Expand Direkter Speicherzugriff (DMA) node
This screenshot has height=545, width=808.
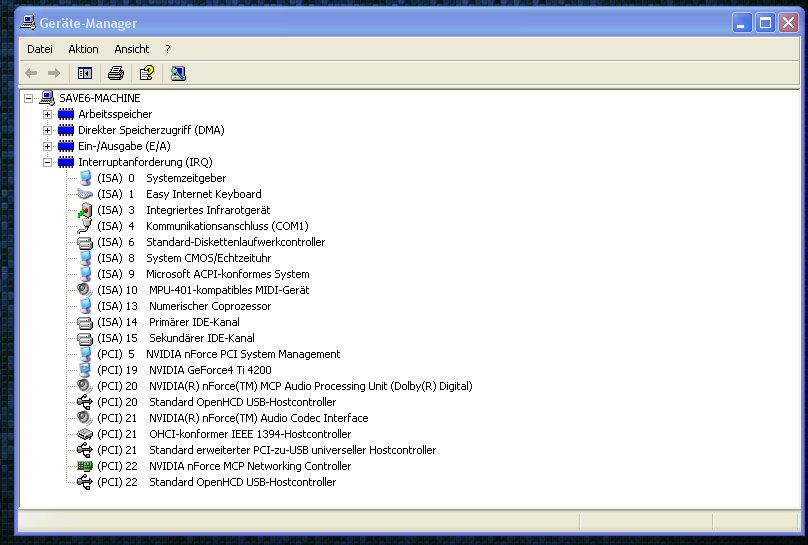click(x=47, y=130)
